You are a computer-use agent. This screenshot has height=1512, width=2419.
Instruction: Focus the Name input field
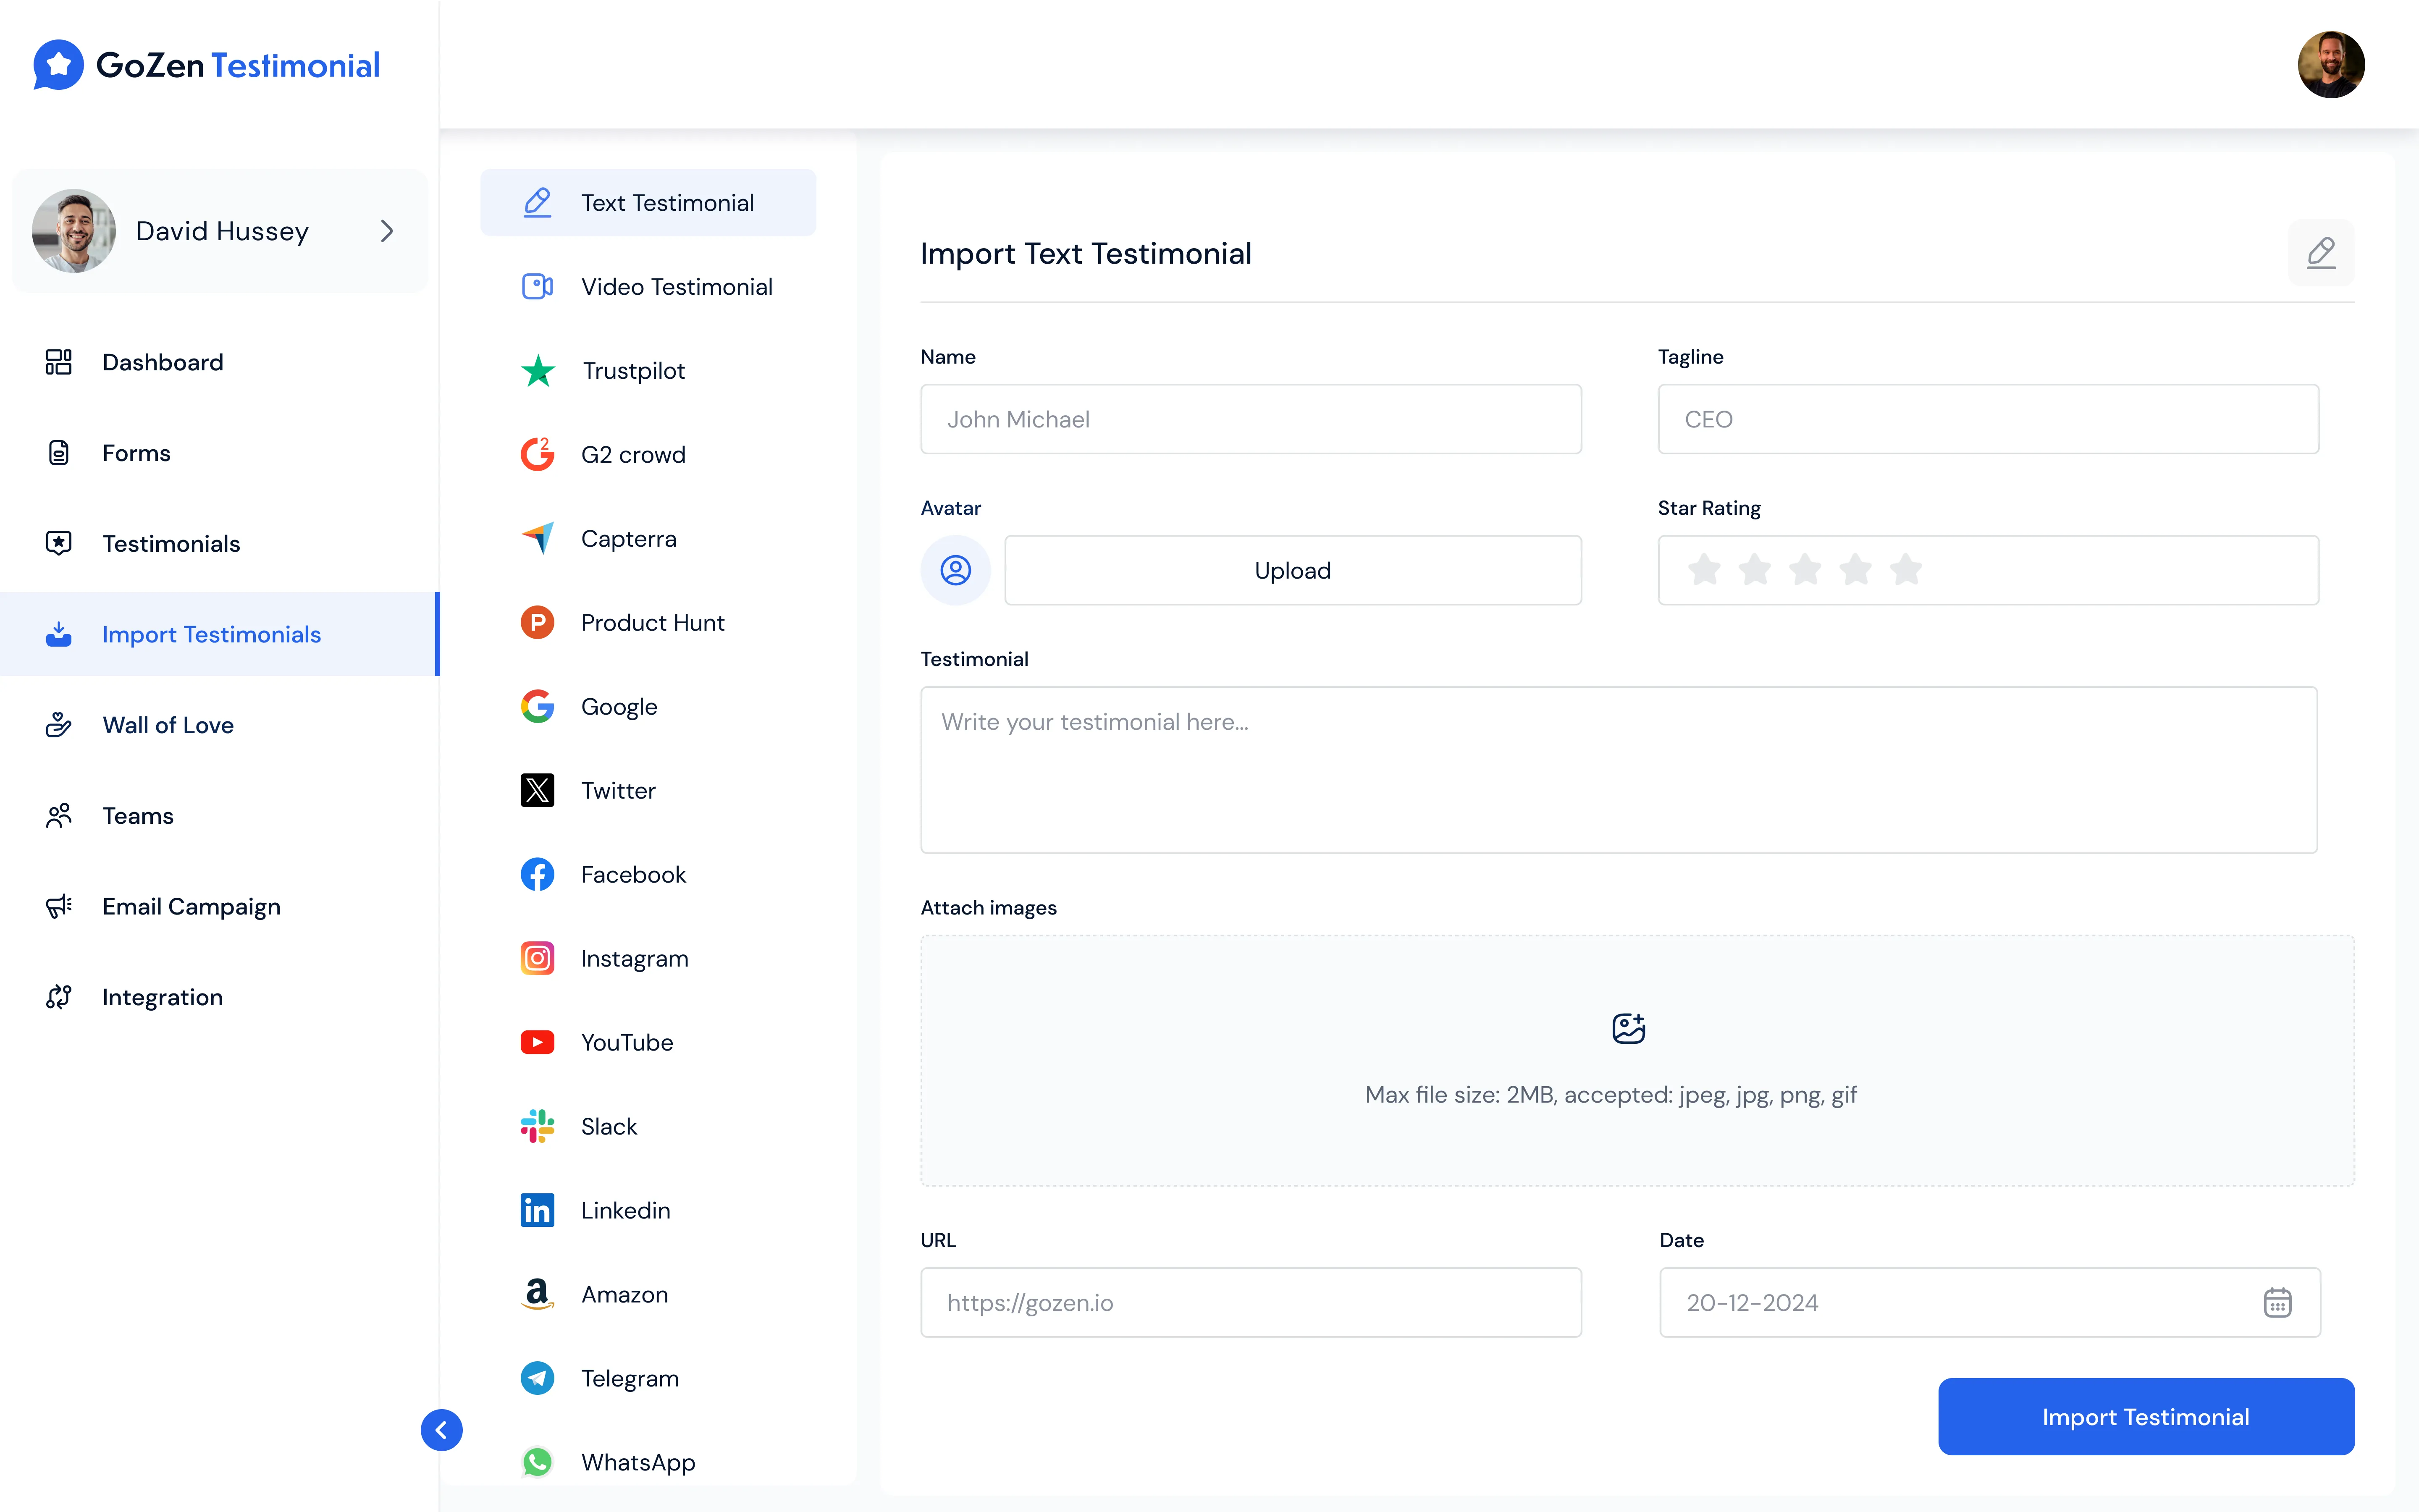pos(1251,419)
